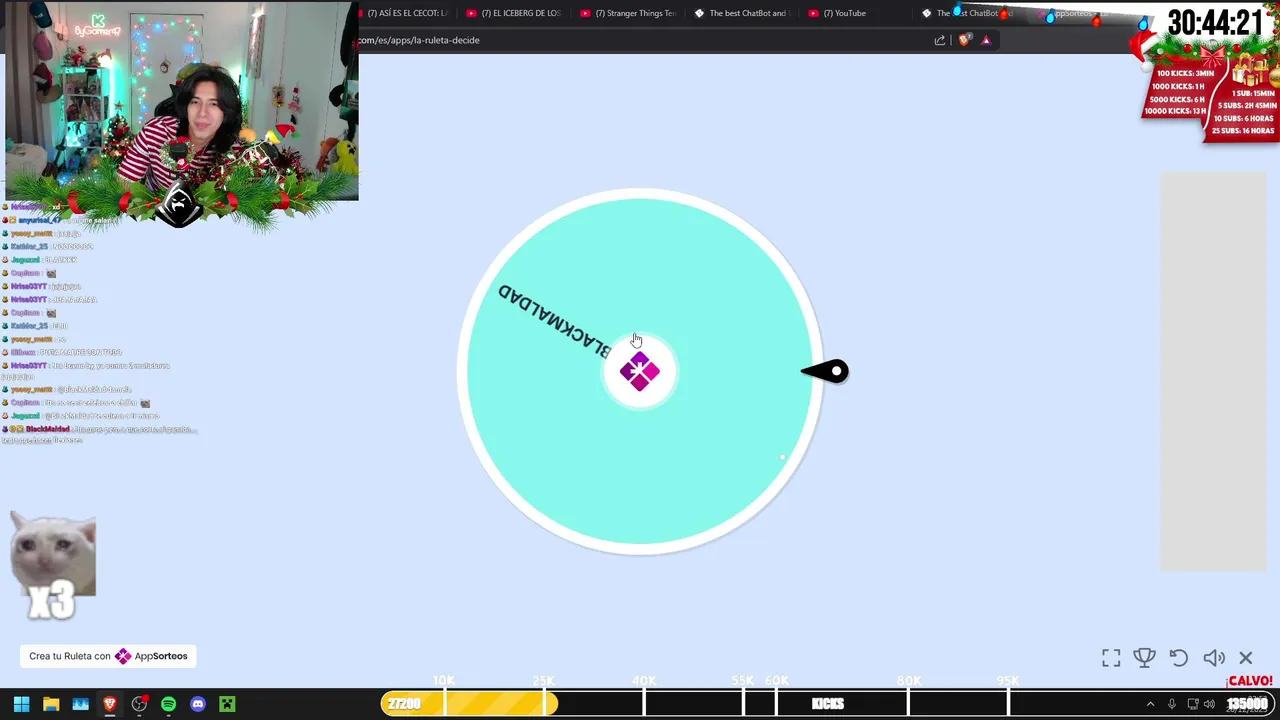The height and width of the screenshot is (720, 1280).
Task: Open Minecraft from the taskbar
Action: [227, 704]
